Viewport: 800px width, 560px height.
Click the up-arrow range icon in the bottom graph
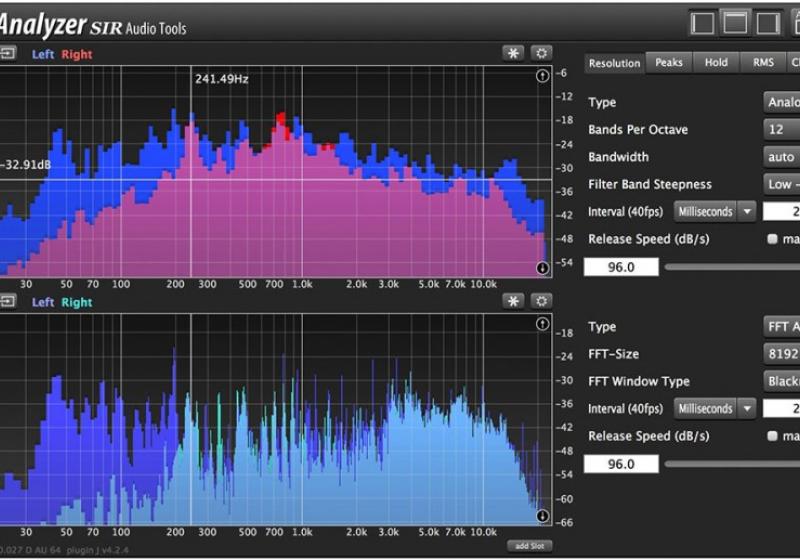pyautogui.click(x=542, y=324)
